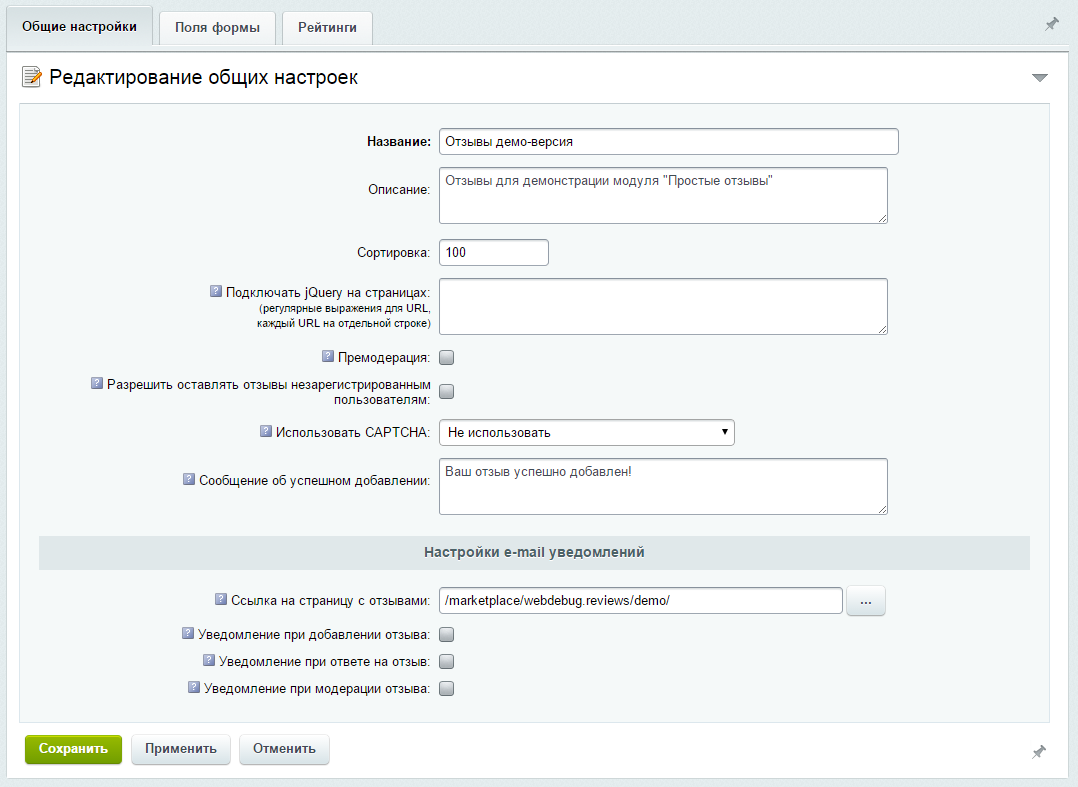Open file browser with the ... button
Viewport: 1078px width, 787px height.
click(866, 601)
